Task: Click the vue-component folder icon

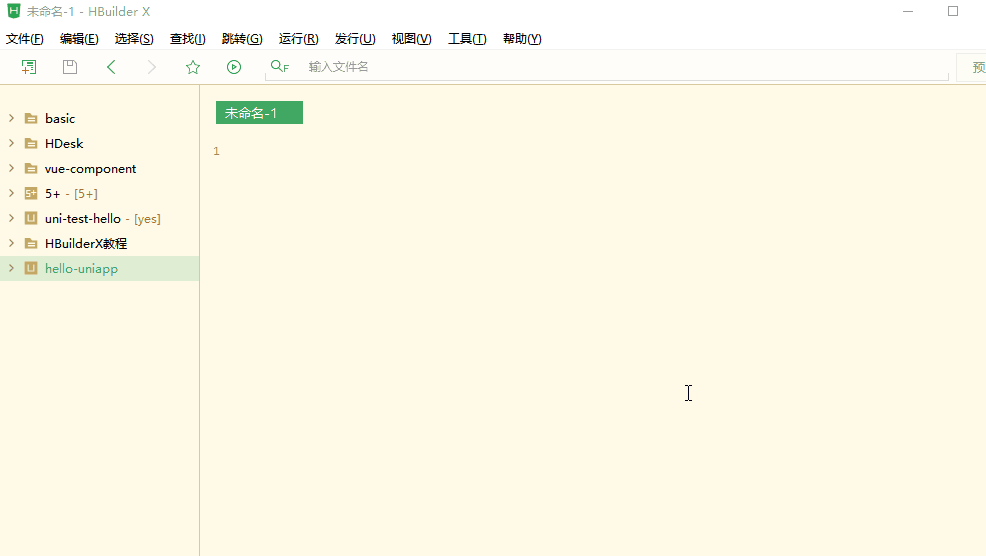Action: pos(31,169)
